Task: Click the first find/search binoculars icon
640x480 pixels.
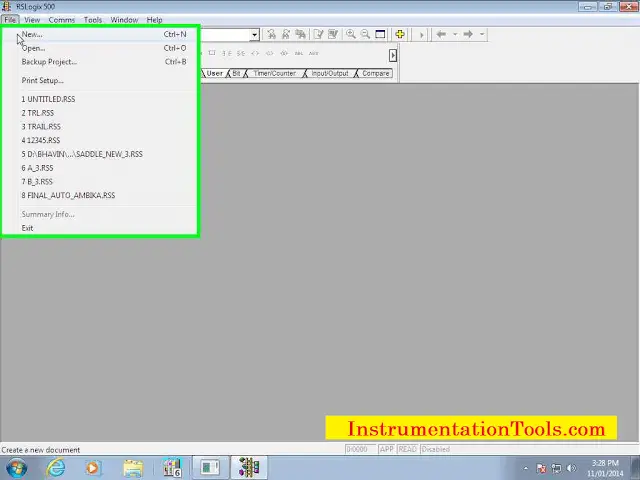Action: (x=271, y=34)
